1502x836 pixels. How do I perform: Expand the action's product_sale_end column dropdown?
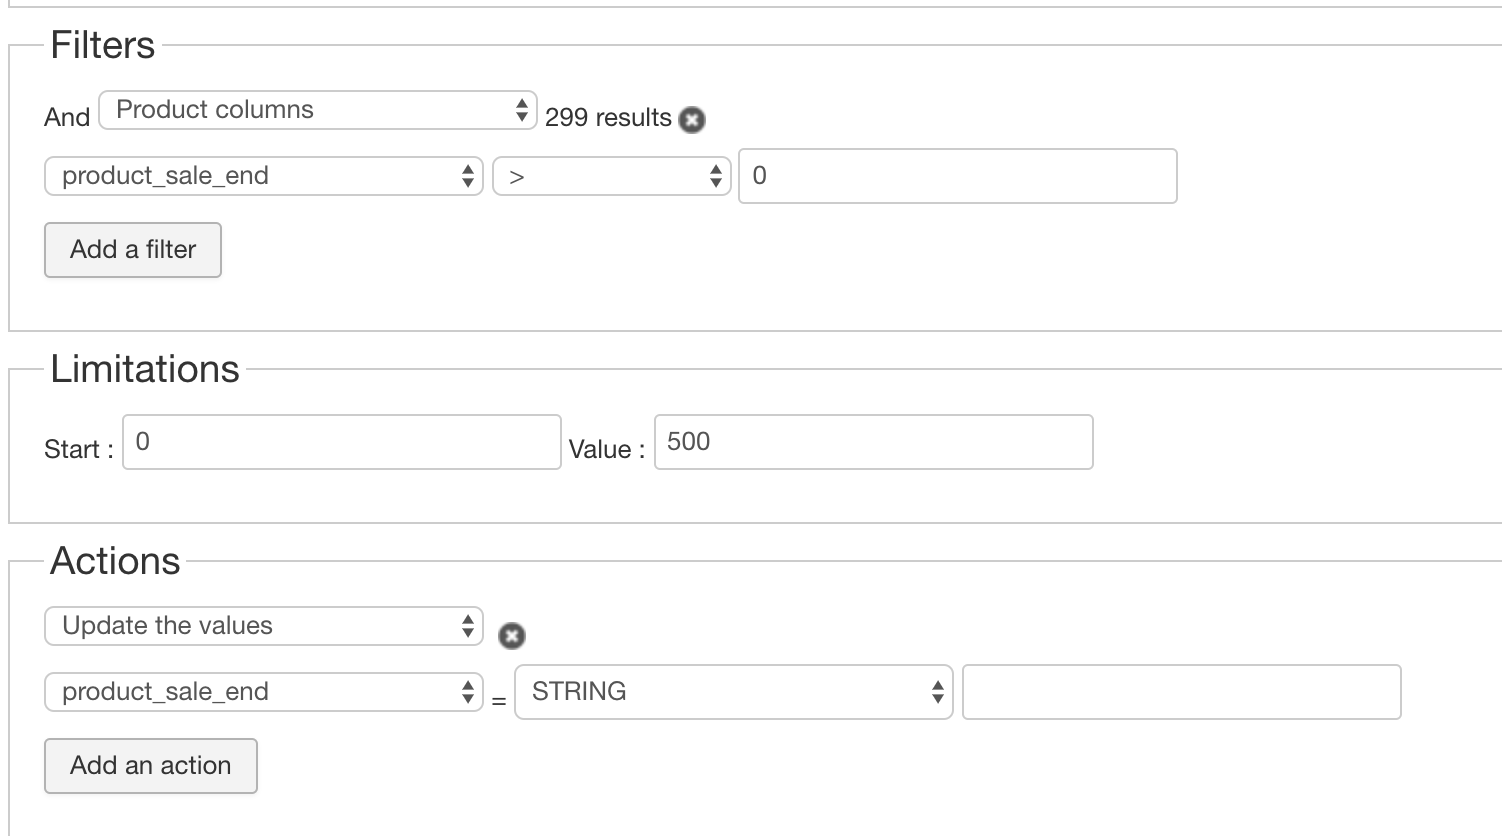pyautogui.click(x=264, y=692)
